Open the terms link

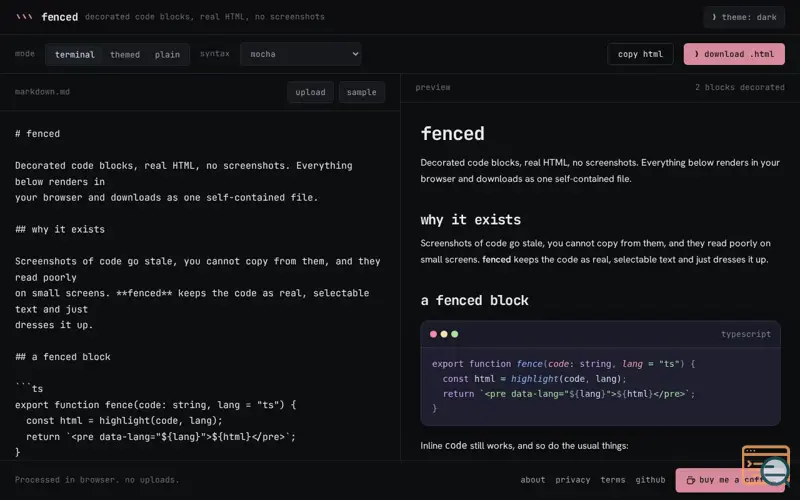pyautogui.click(x=613, y=480)
